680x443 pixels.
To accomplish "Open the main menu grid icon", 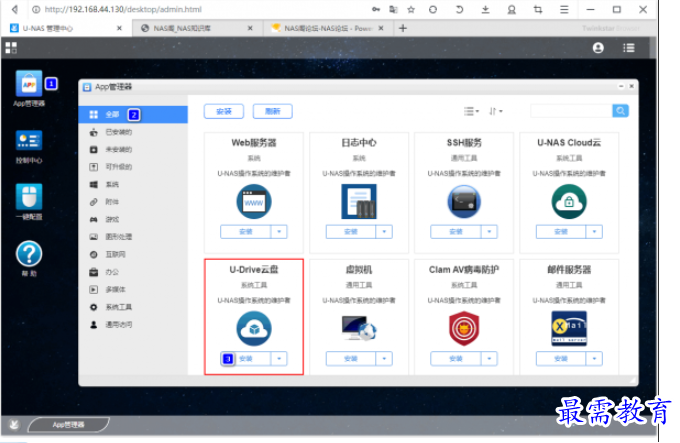I will 11,48.
